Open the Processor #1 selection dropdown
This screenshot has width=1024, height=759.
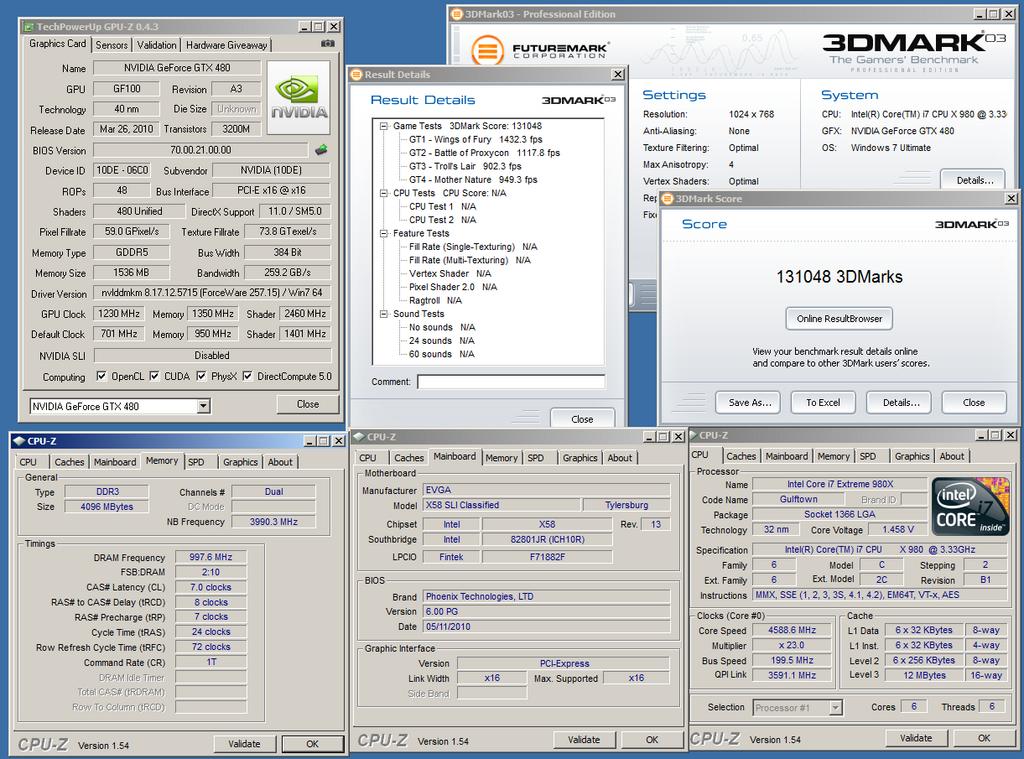pyautogui.click(x=835, y=707)
